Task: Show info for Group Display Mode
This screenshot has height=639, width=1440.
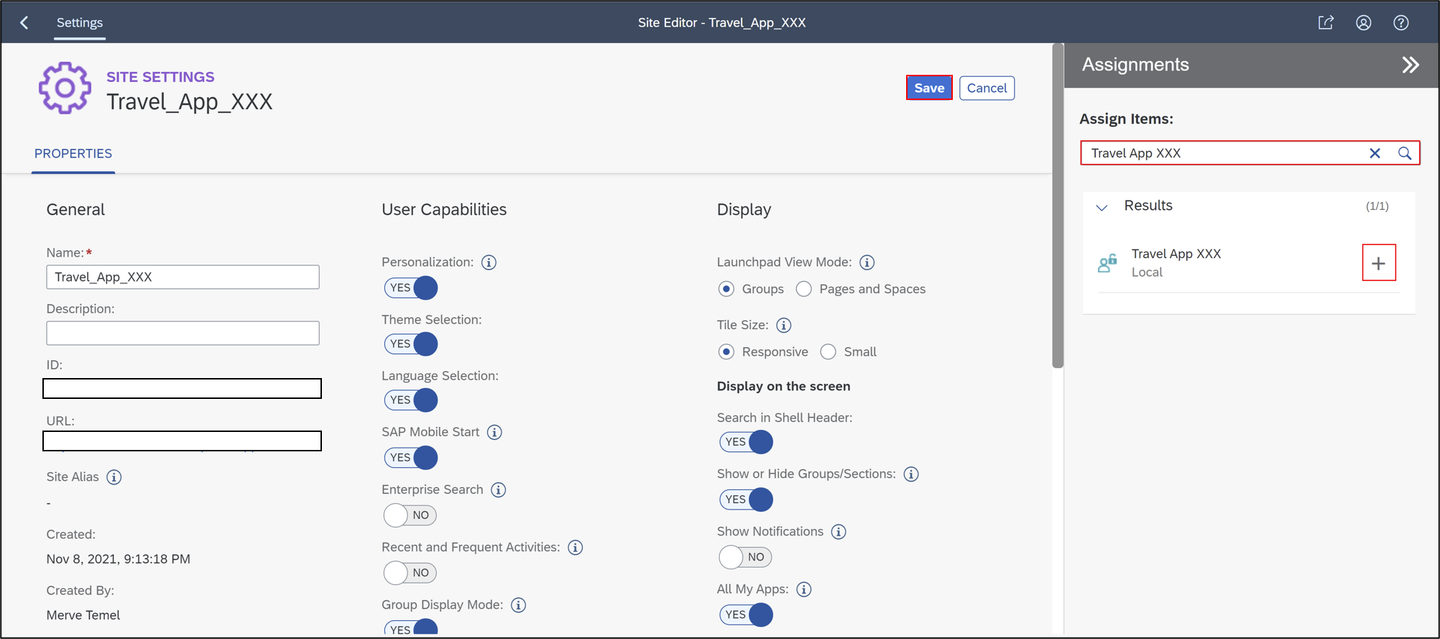Action: (519, 605)
